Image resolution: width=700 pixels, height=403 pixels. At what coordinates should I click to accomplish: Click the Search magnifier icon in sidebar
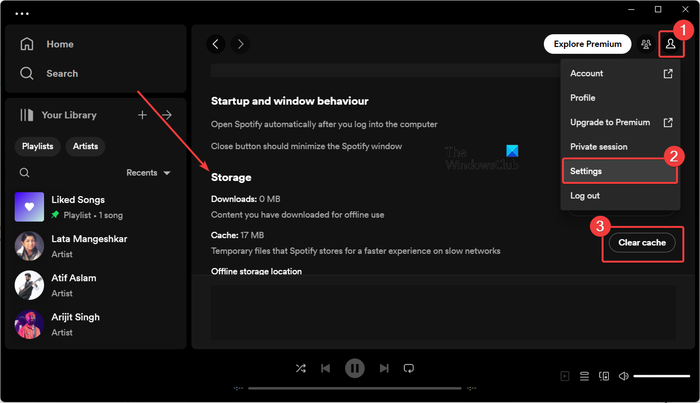(x=27, y=73)
